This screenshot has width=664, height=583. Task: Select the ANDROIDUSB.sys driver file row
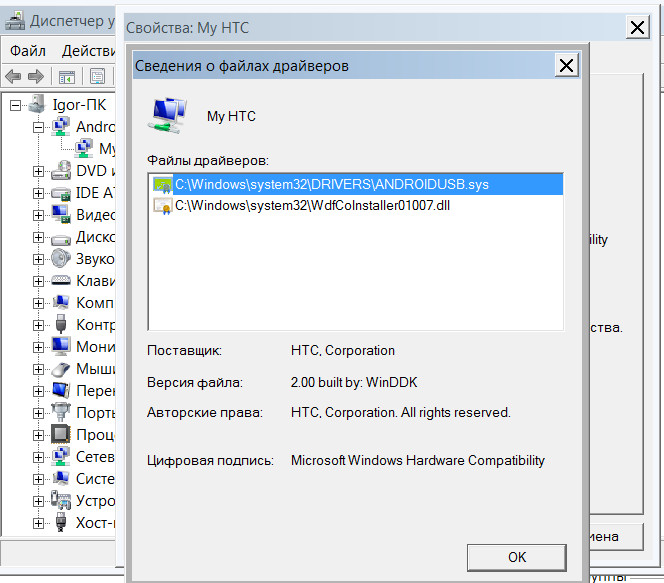coord(356,185)
